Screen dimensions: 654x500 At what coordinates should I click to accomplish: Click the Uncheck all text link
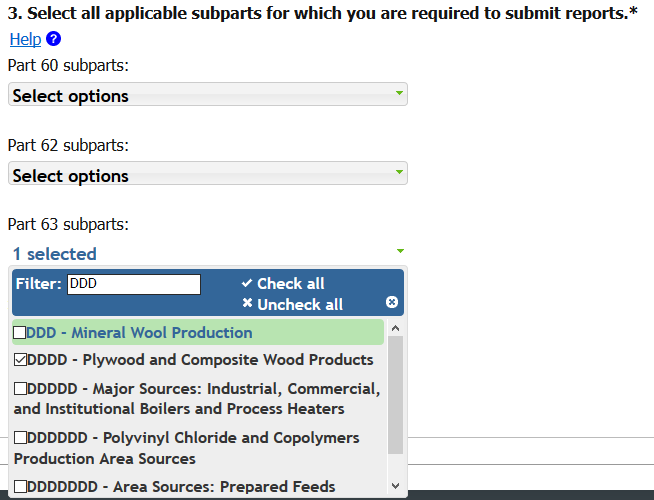coord(299,304)
